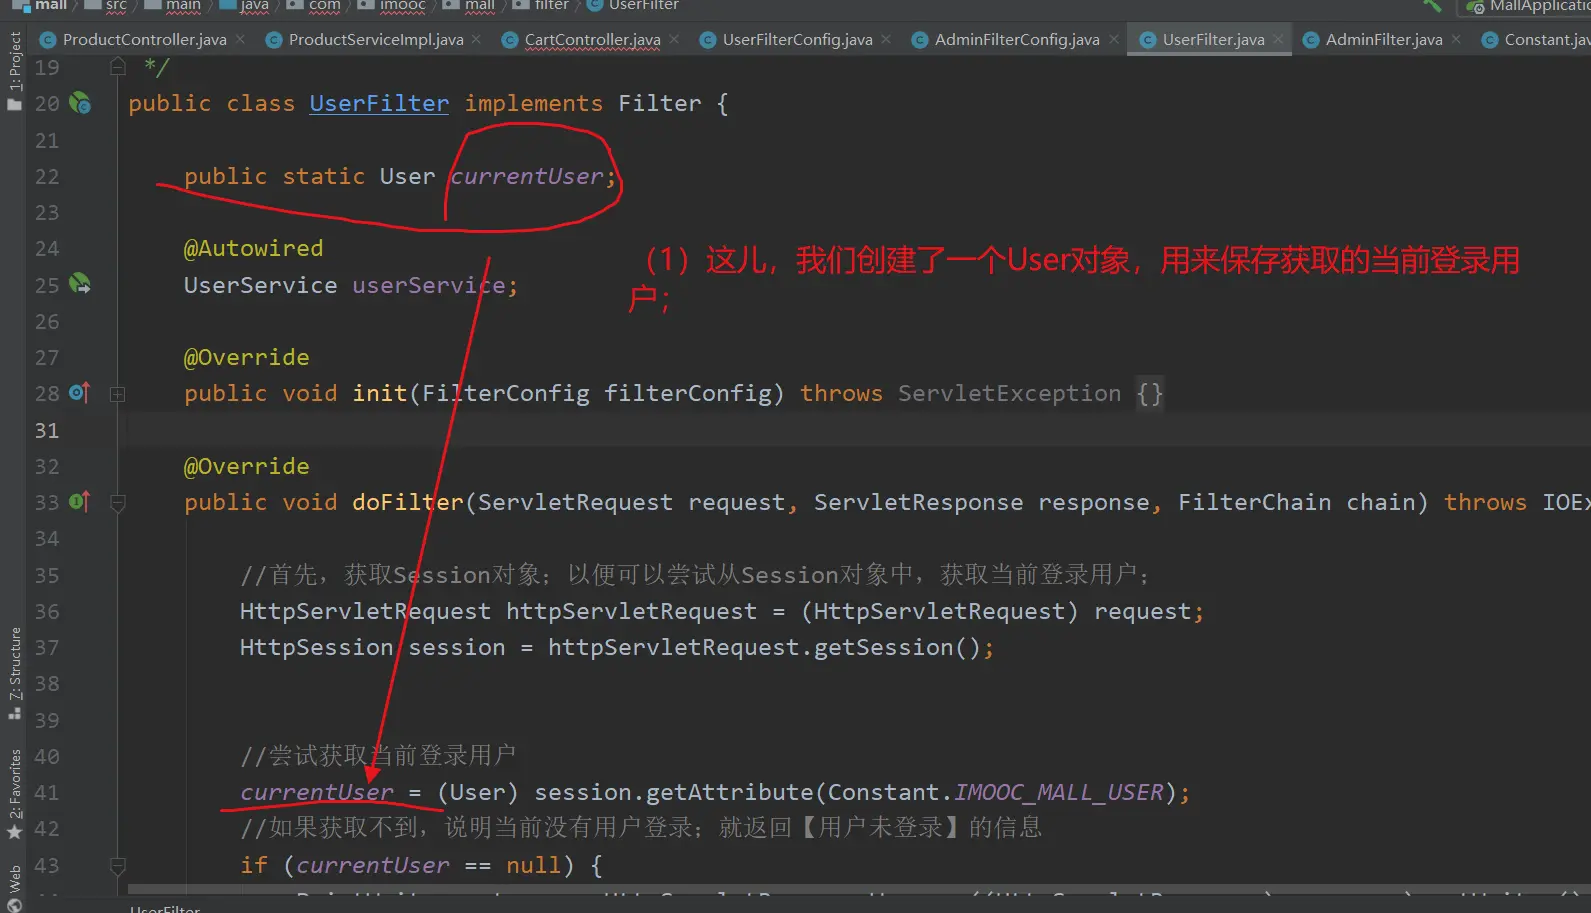Screen dimensions: 1591x913
Task: Expand the folded init method on line 28
Action: coord(117,394)
